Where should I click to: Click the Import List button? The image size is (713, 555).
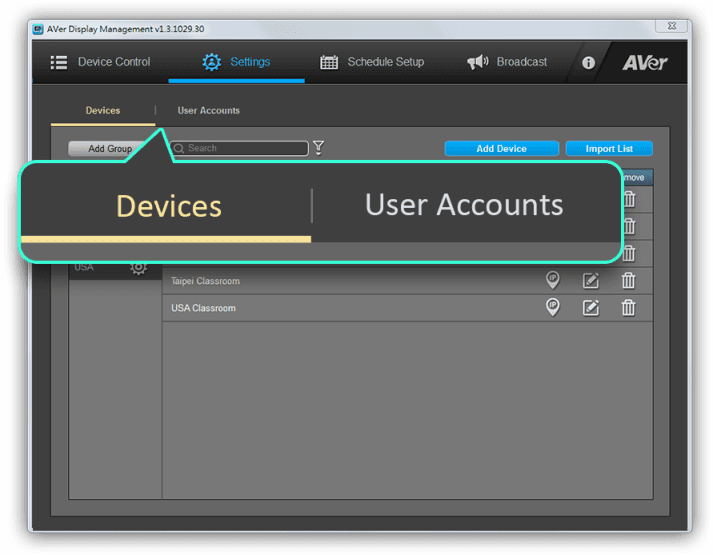click(x=609, y=149)
